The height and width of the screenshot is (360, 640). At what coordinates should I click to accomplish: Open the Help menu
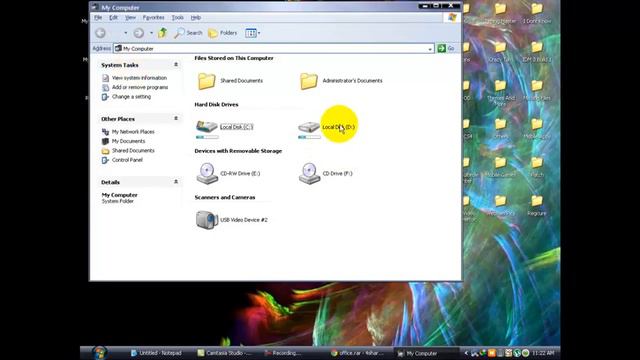196,18
